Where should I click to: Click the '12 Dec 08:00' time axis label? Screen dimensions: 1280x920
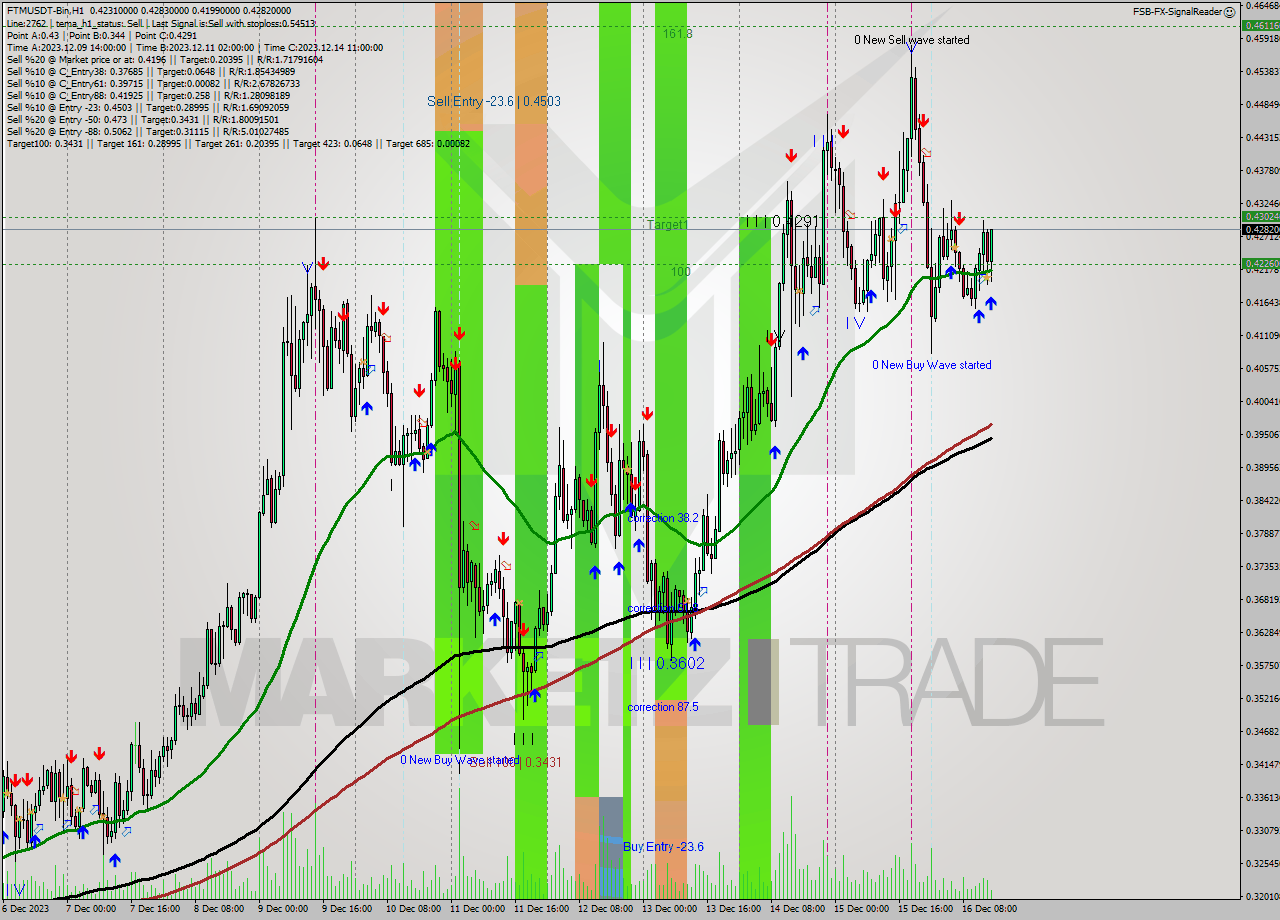click(605, 909)
